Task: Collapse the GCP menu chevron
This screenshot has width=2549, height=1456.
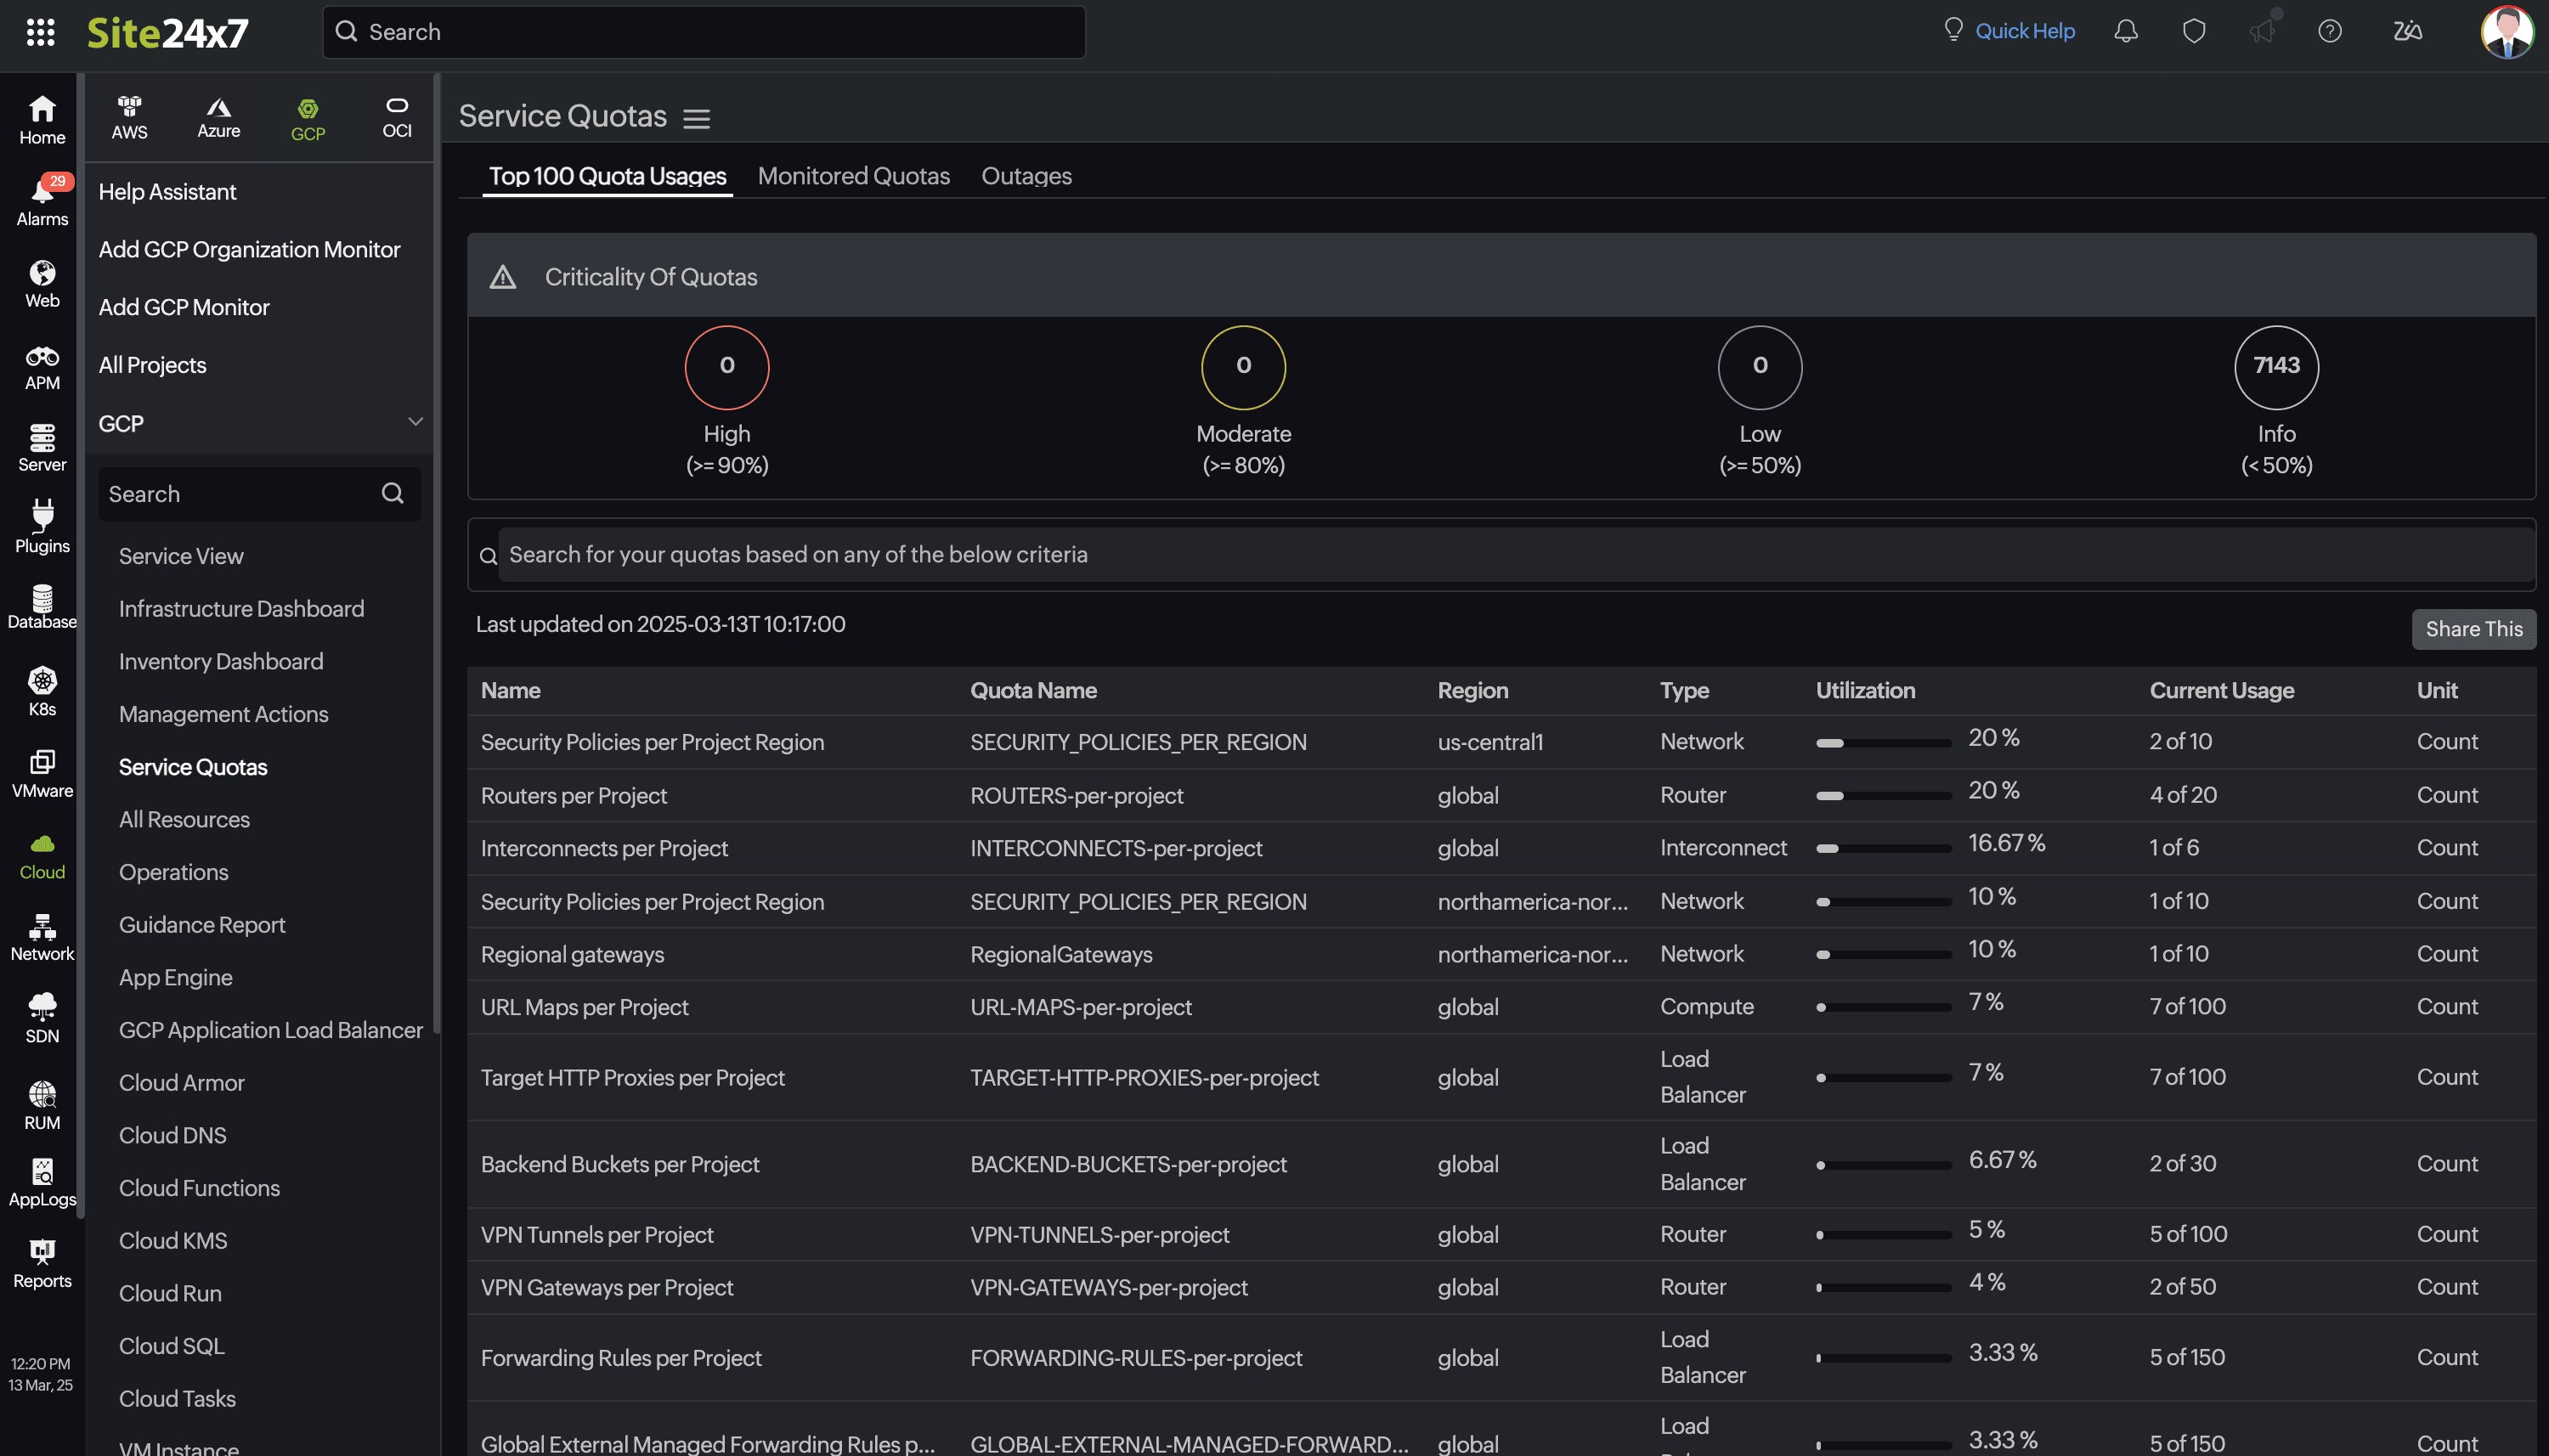Action: point(415,421)
